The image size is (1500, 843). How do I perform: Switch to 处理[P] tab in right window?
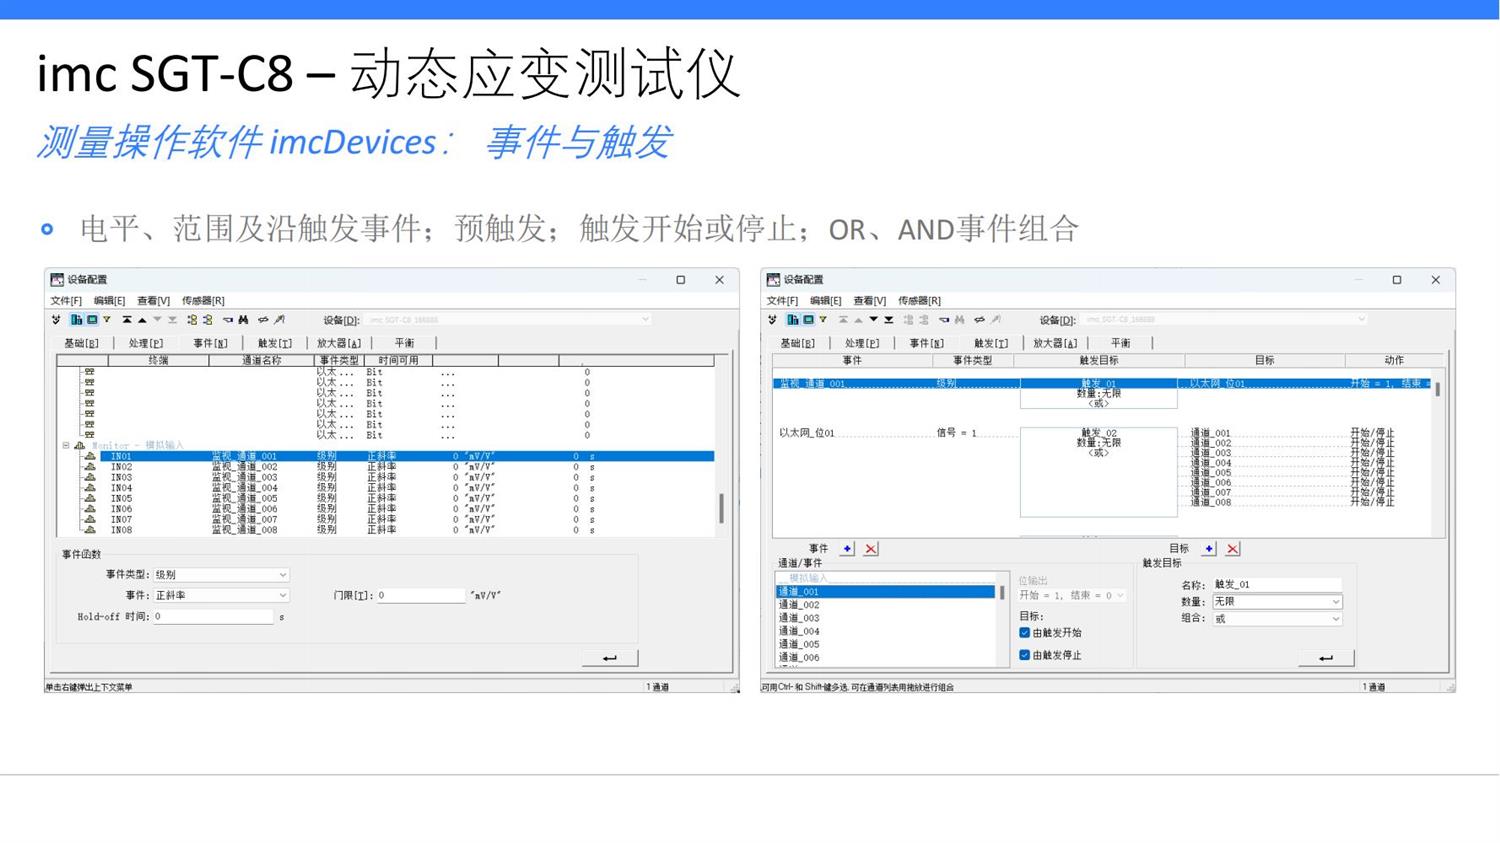[861, 343]
